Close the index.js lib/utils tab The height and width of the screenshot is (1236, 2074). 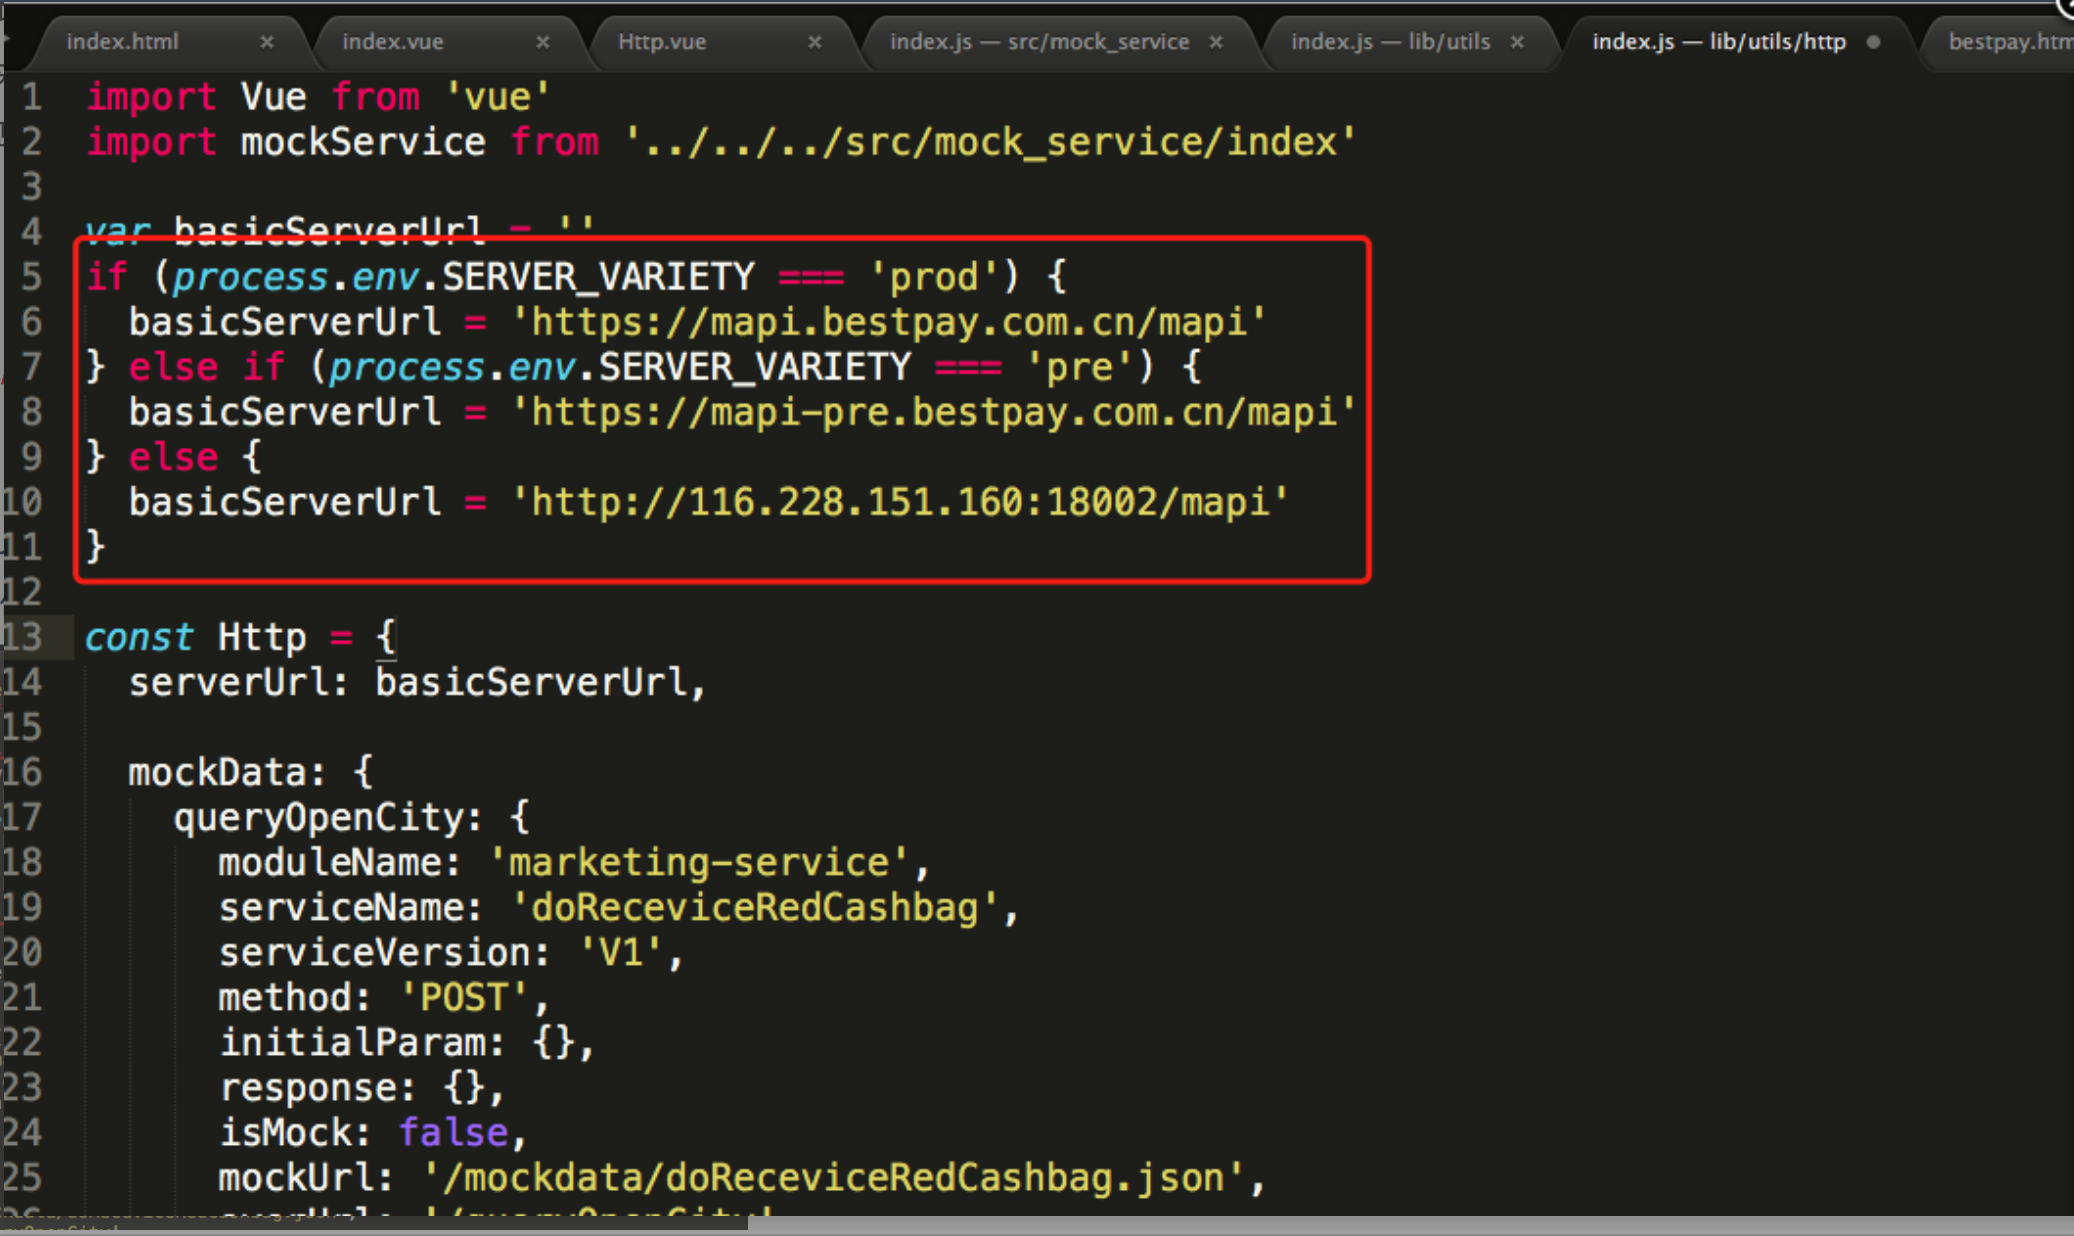pyautogui.click(x=1517, y=42)
